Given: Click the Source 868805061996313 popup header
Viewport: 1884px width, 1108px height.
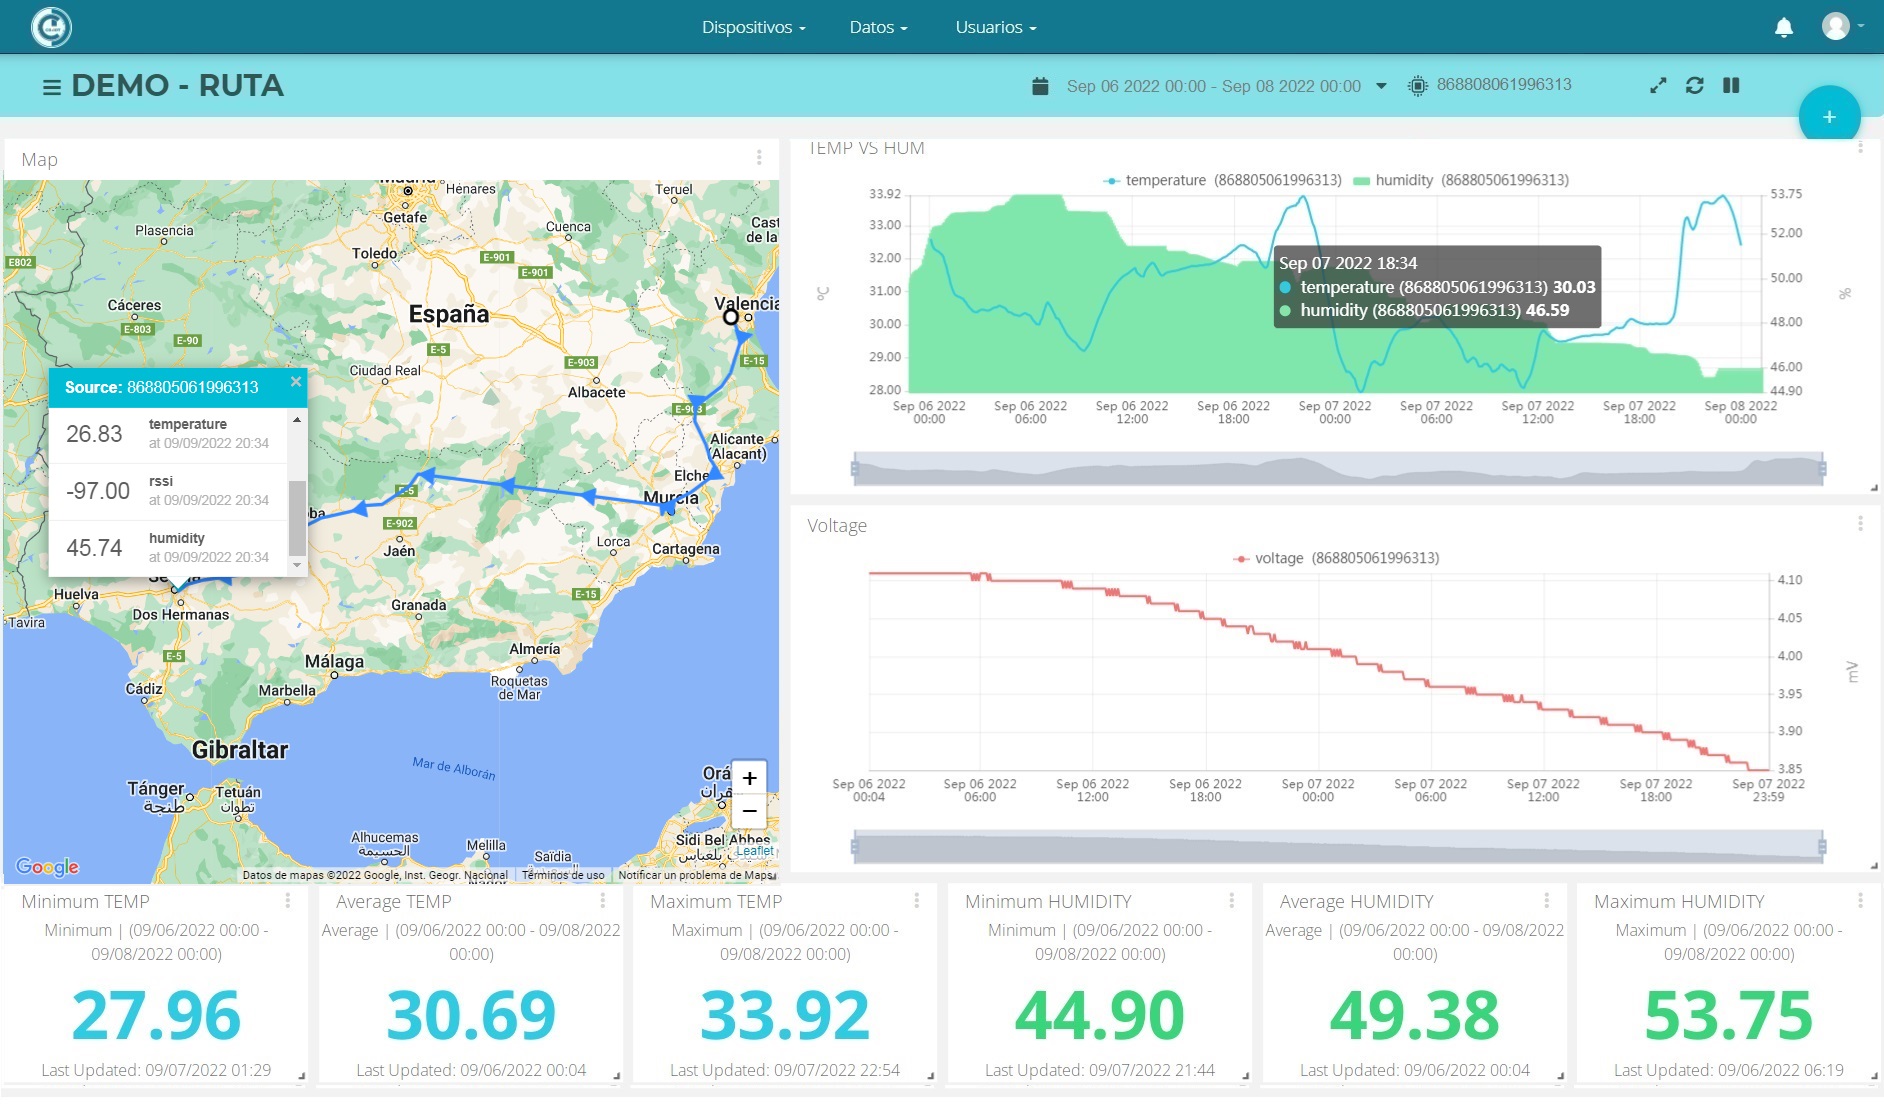Looking at the screenshot, I should pos(177,388).
